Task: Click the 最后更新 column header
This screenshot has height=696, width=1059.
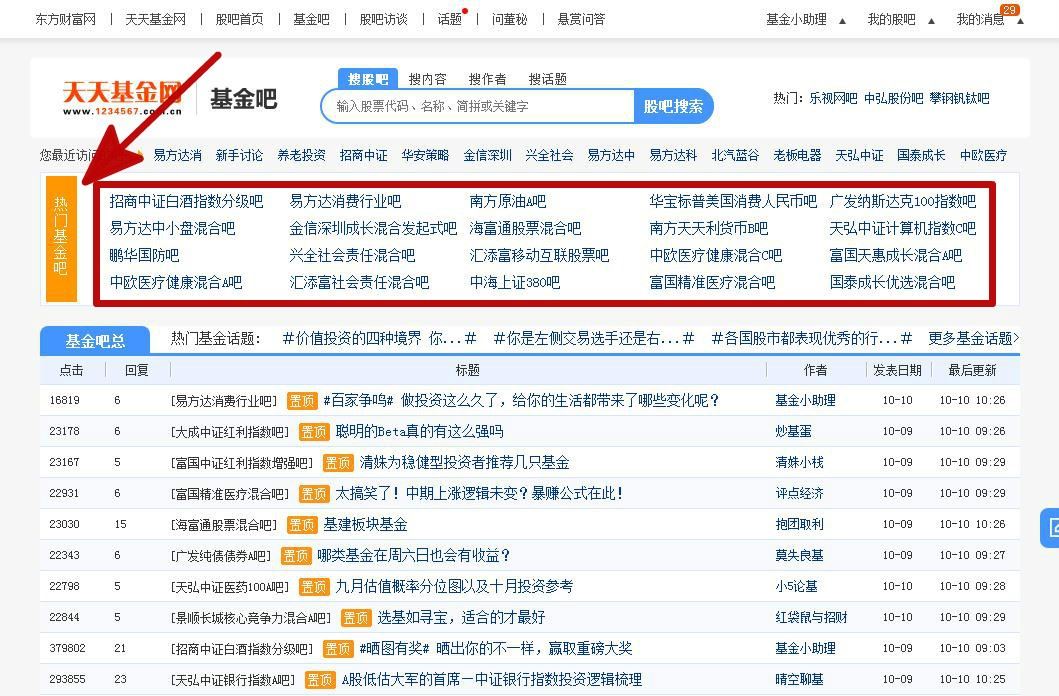Action: (973, 370)
